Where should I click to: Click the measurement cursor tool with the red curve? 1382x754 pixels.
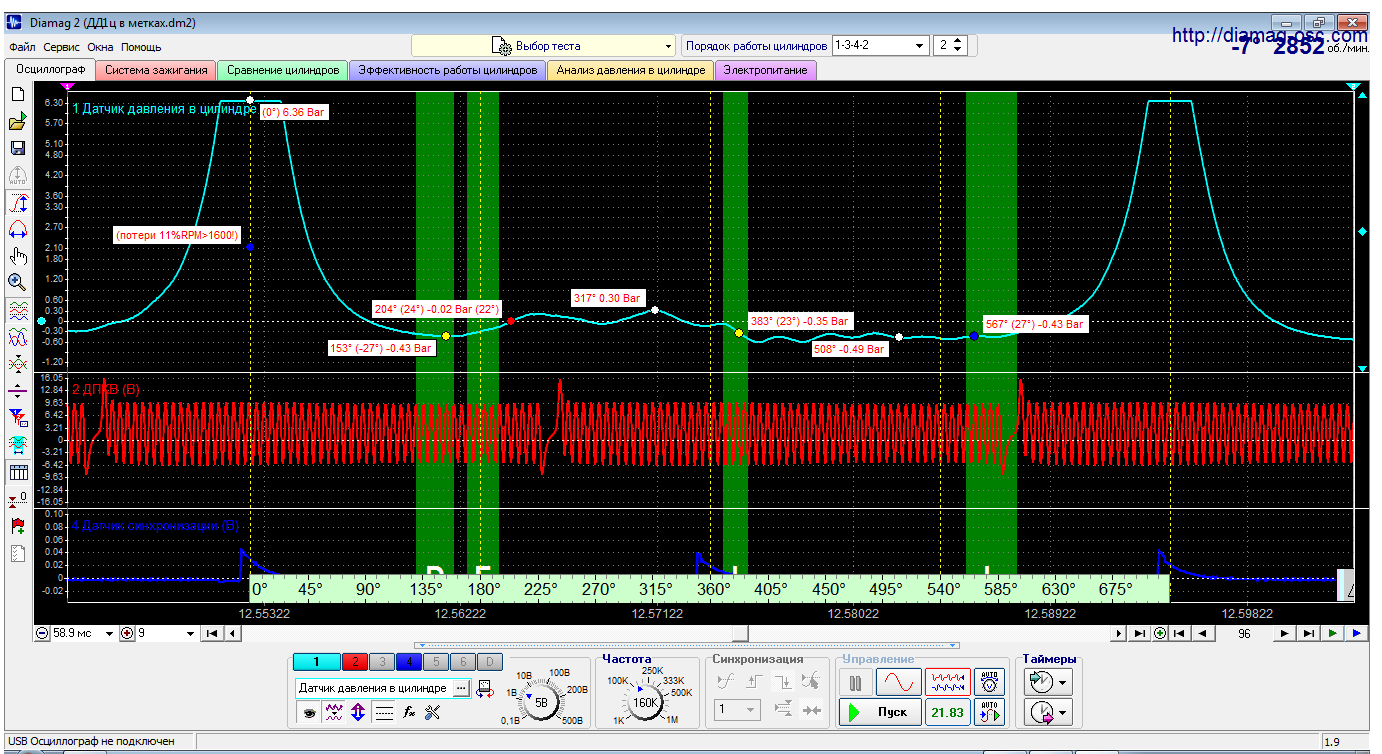[17, 203]
